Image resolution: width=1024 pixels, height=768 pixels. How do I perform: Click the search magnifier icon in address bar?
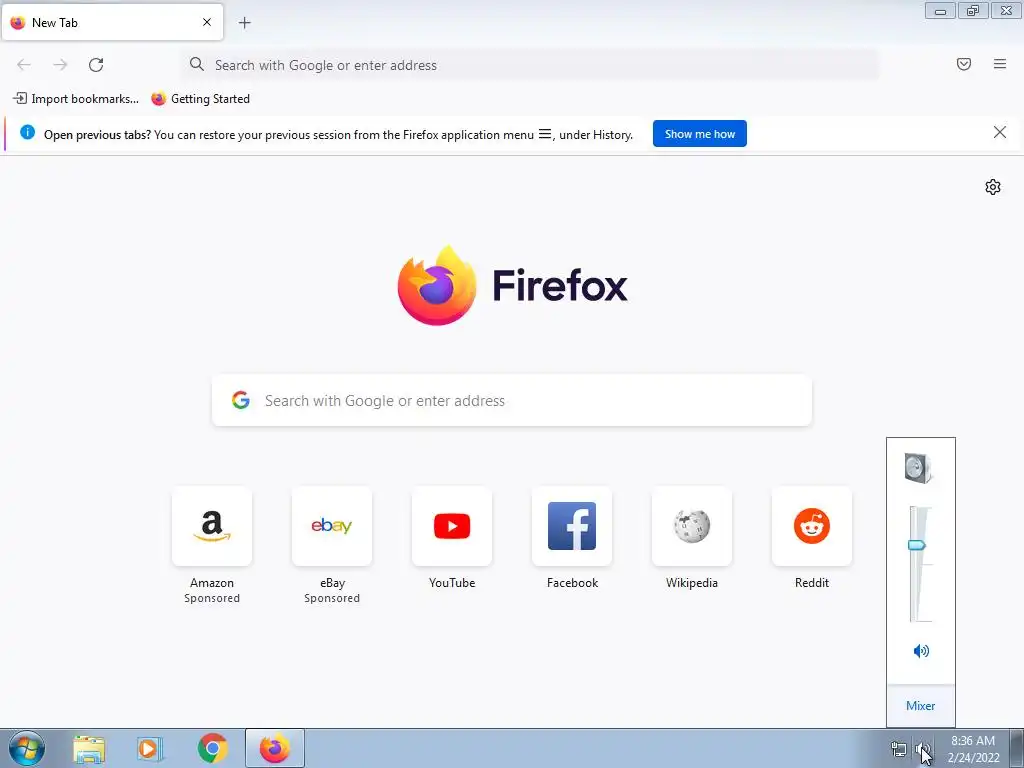197,64
